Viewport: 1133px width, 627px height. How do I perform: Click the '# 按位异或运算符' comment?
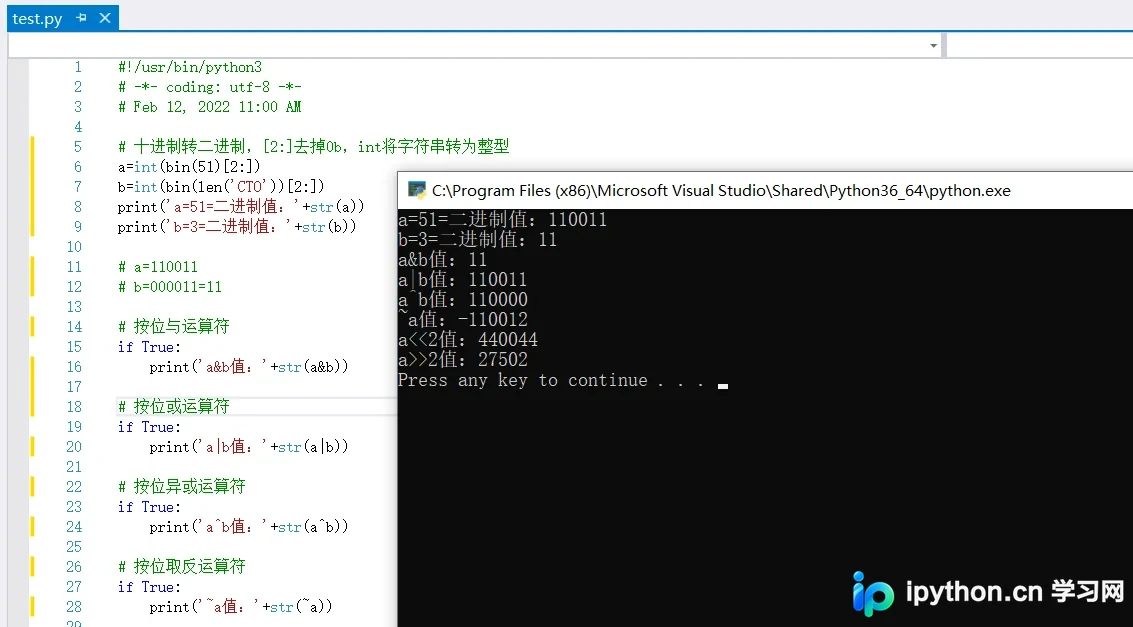(x=181, y=486)
